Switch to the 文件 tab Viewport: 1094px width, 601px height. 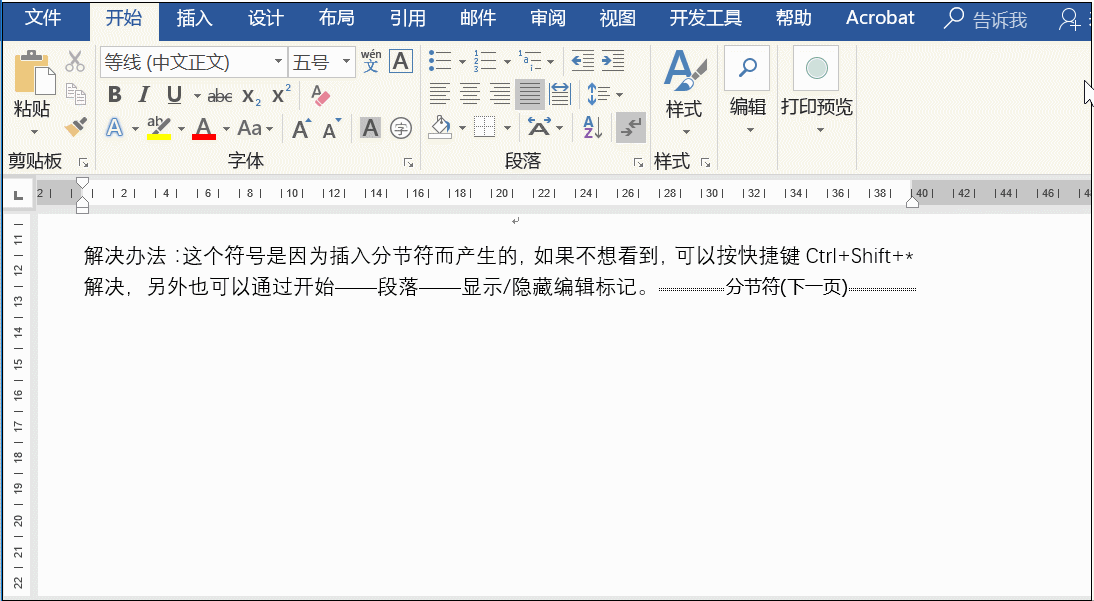[x=43, y=19]
